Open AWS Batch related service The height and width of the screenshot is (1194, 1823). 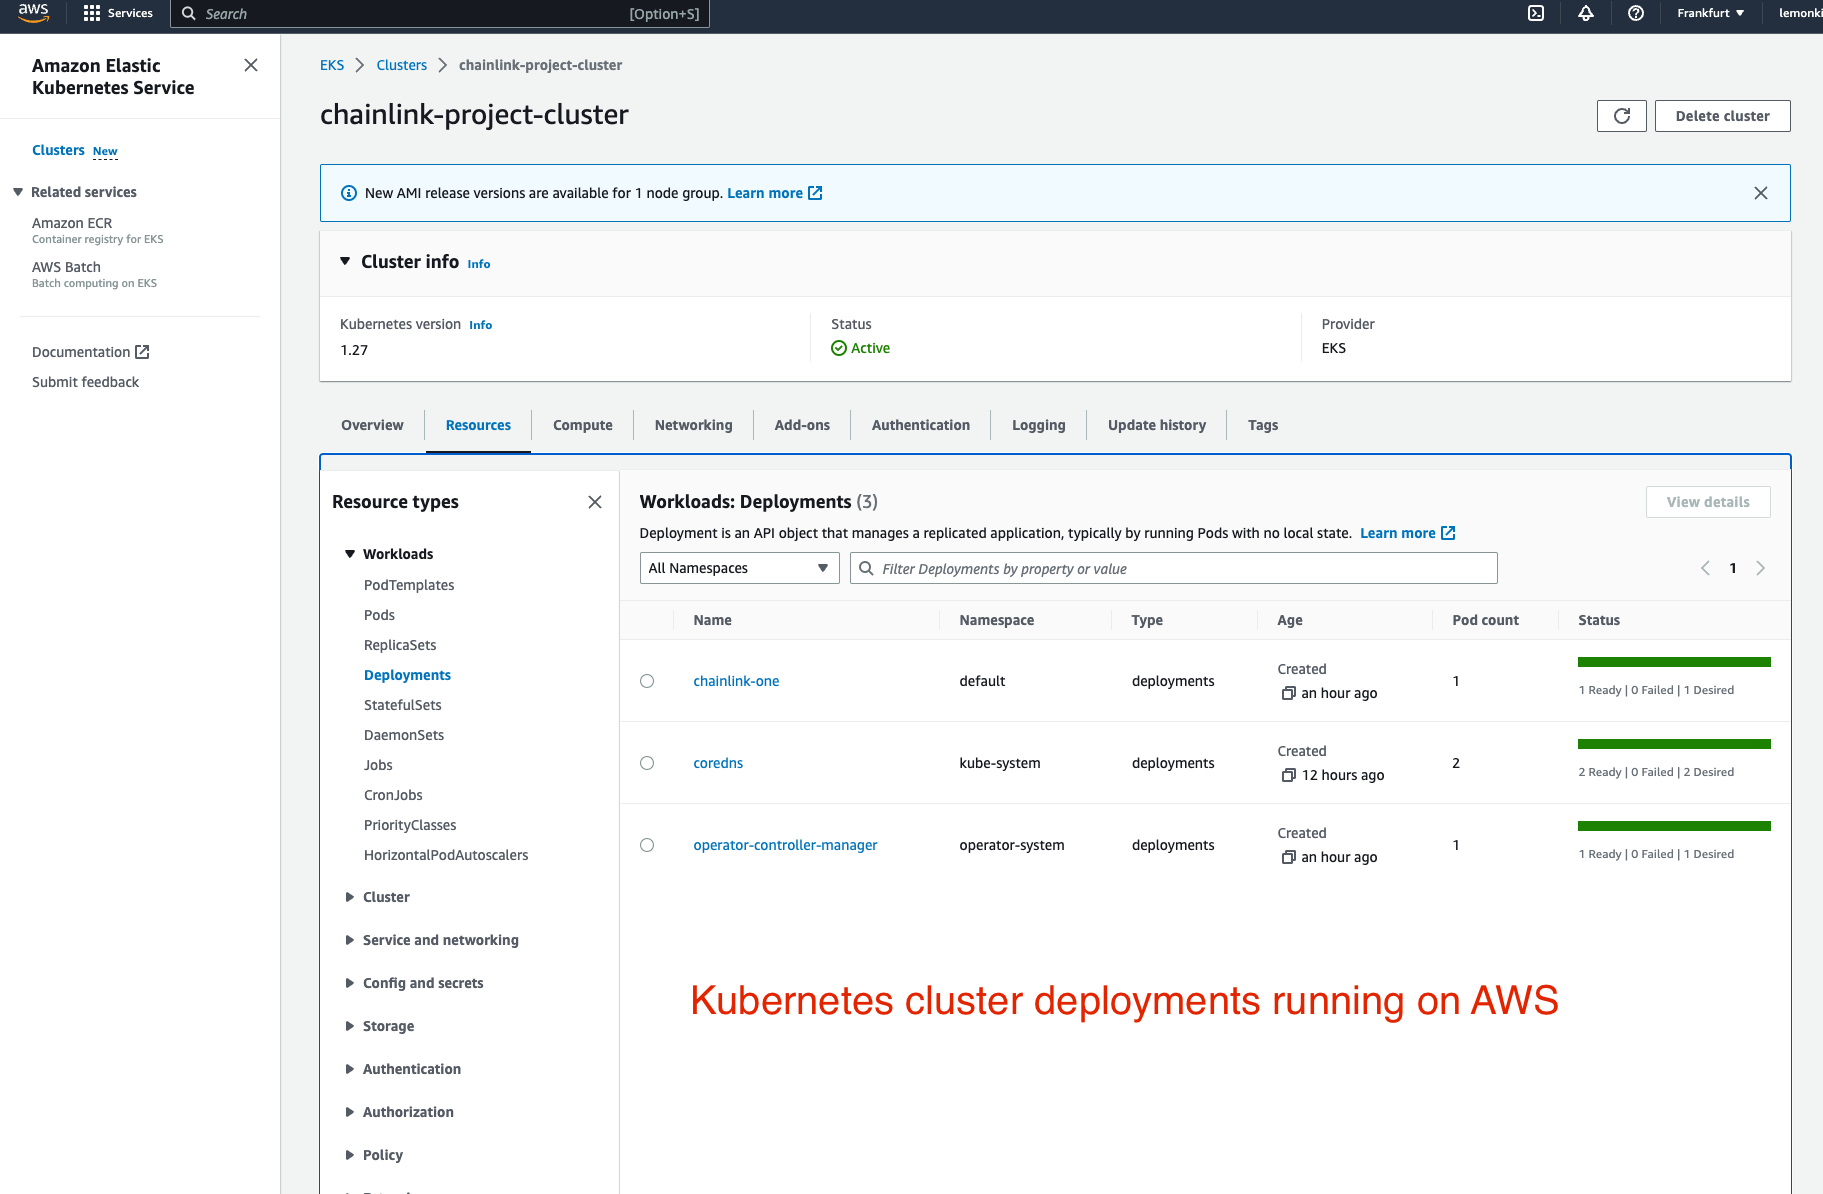[66, 267]
